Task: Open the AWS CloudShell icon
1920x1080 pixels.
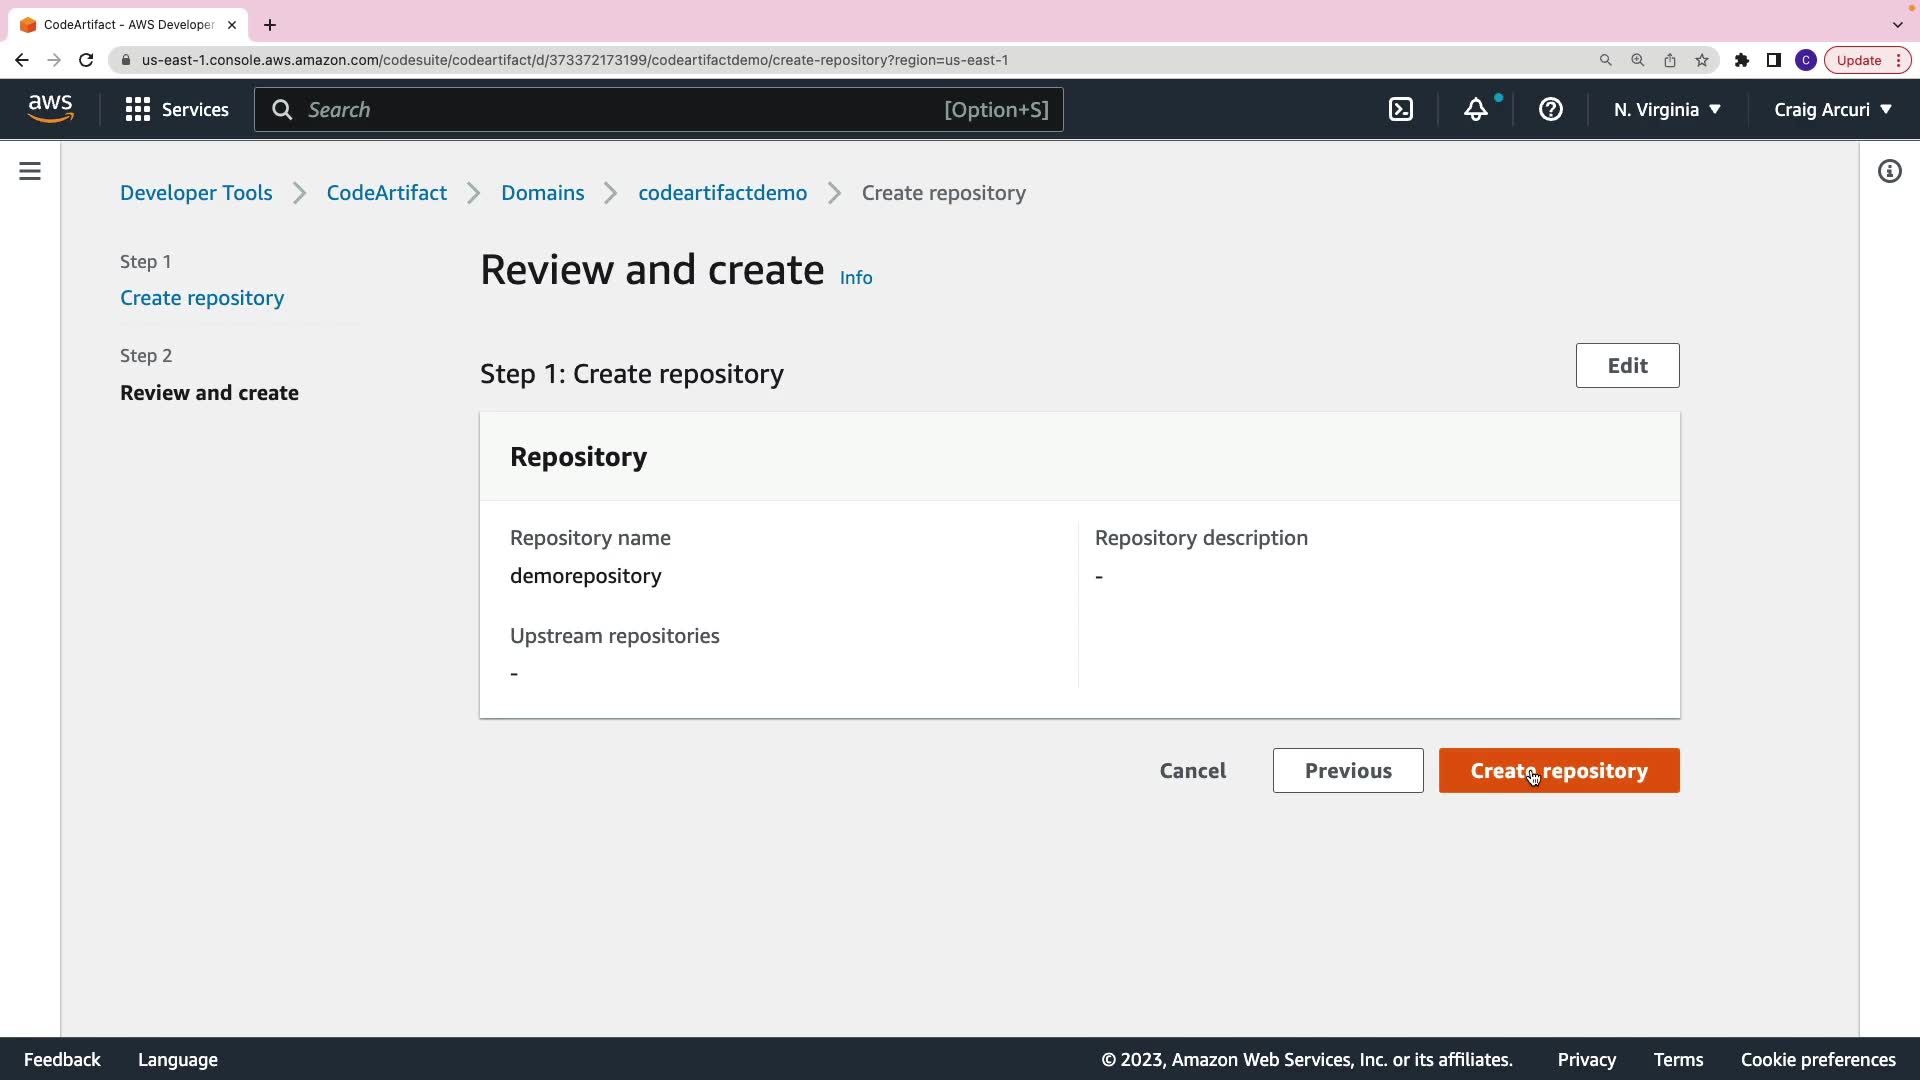Action: point(1401,110)
